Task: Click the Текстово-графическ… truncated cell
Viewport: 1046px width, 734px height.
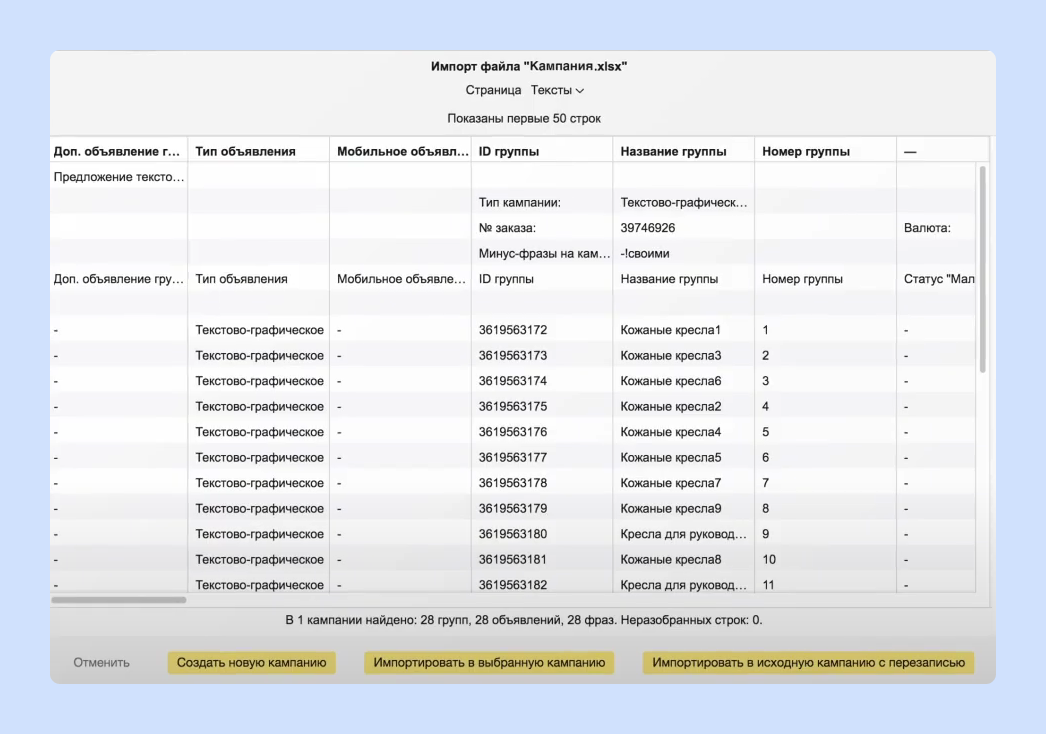Action: 684,202
